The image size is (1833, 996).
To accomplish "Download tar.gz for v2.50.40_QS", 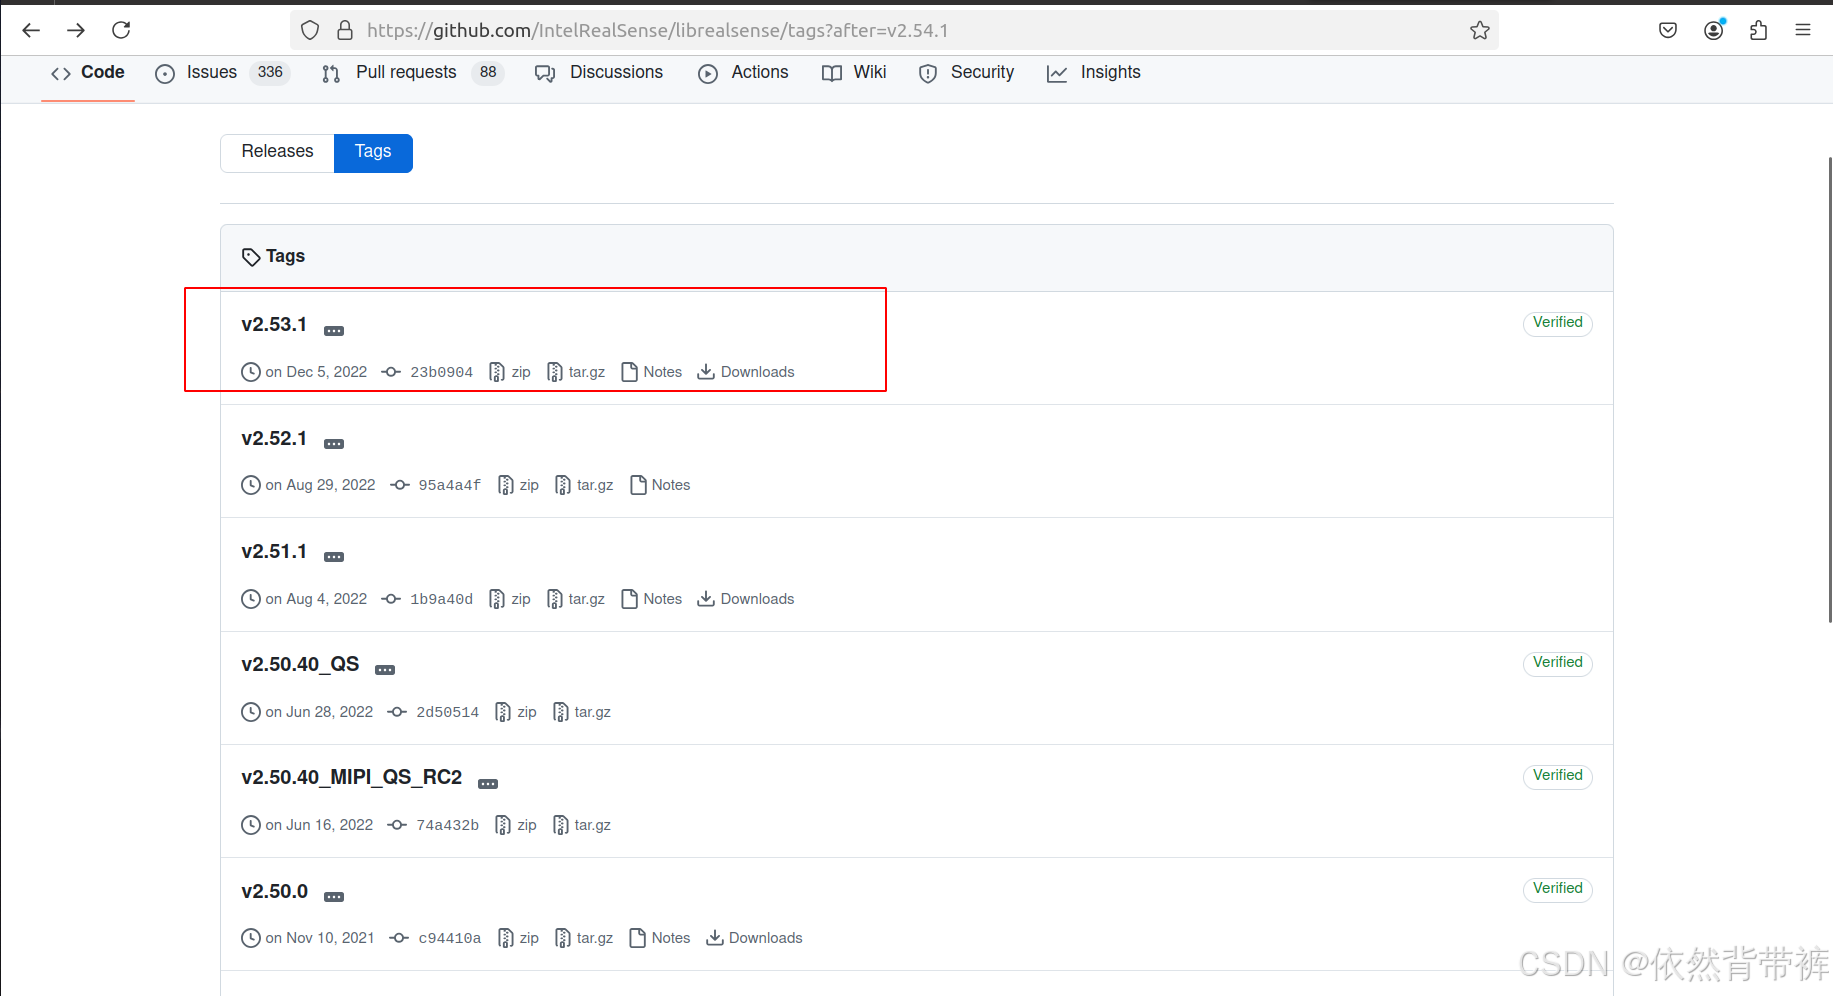I will [582, 712].
